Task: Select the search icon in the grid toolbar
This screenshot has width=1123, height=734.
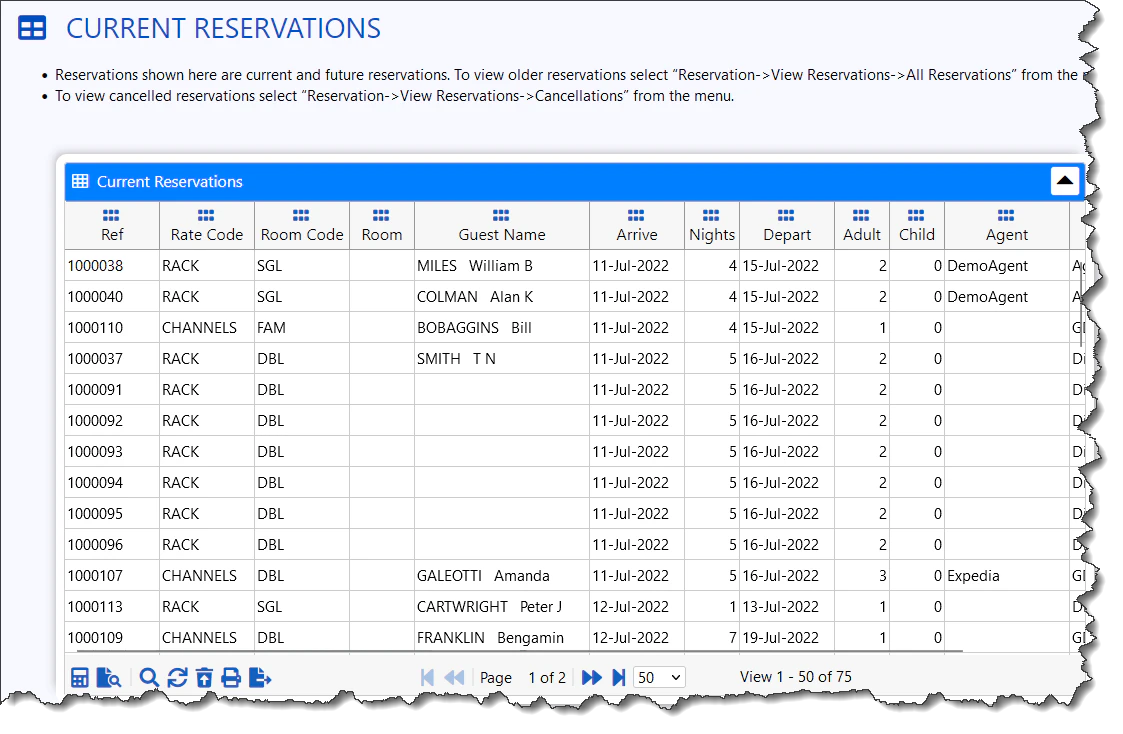Action: pos(149,677)
